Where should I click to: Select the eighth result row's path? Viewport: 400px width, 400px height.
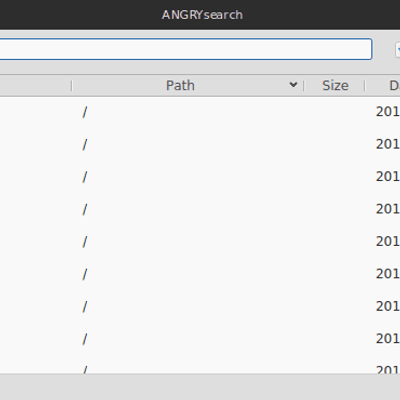coord(85,339)
